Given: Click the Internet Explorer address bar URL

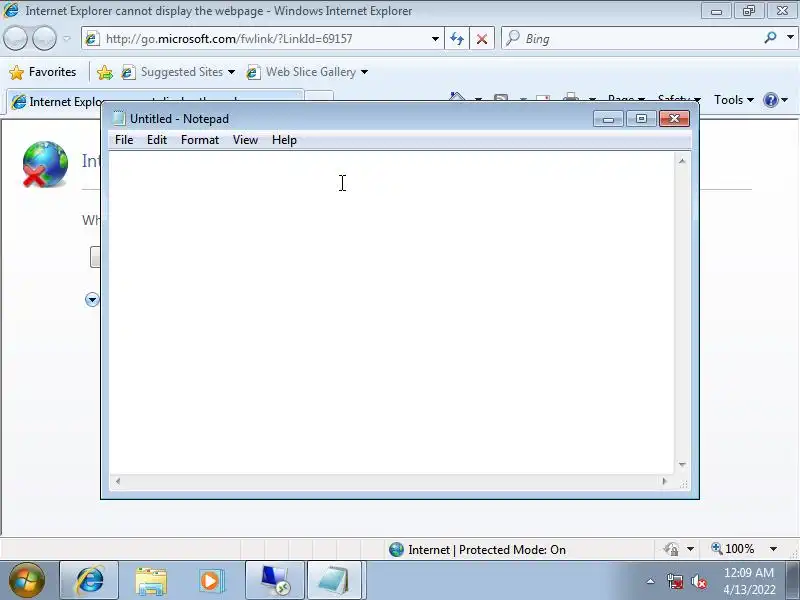Looking at the screenshot, I should (229, 39).
